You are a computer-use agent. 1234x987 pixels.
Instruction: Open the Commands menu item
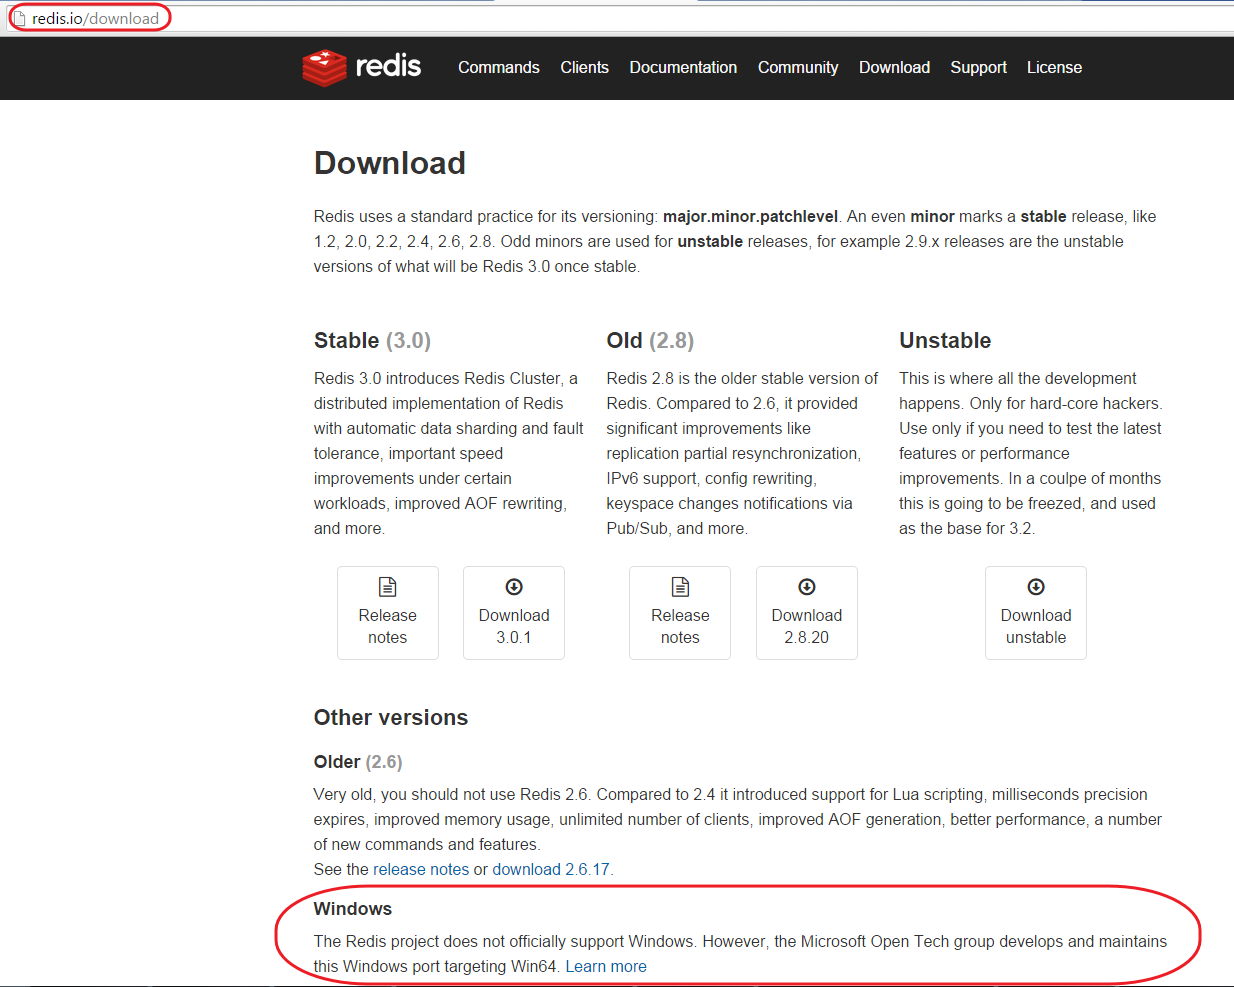click(x=499, y=67)
